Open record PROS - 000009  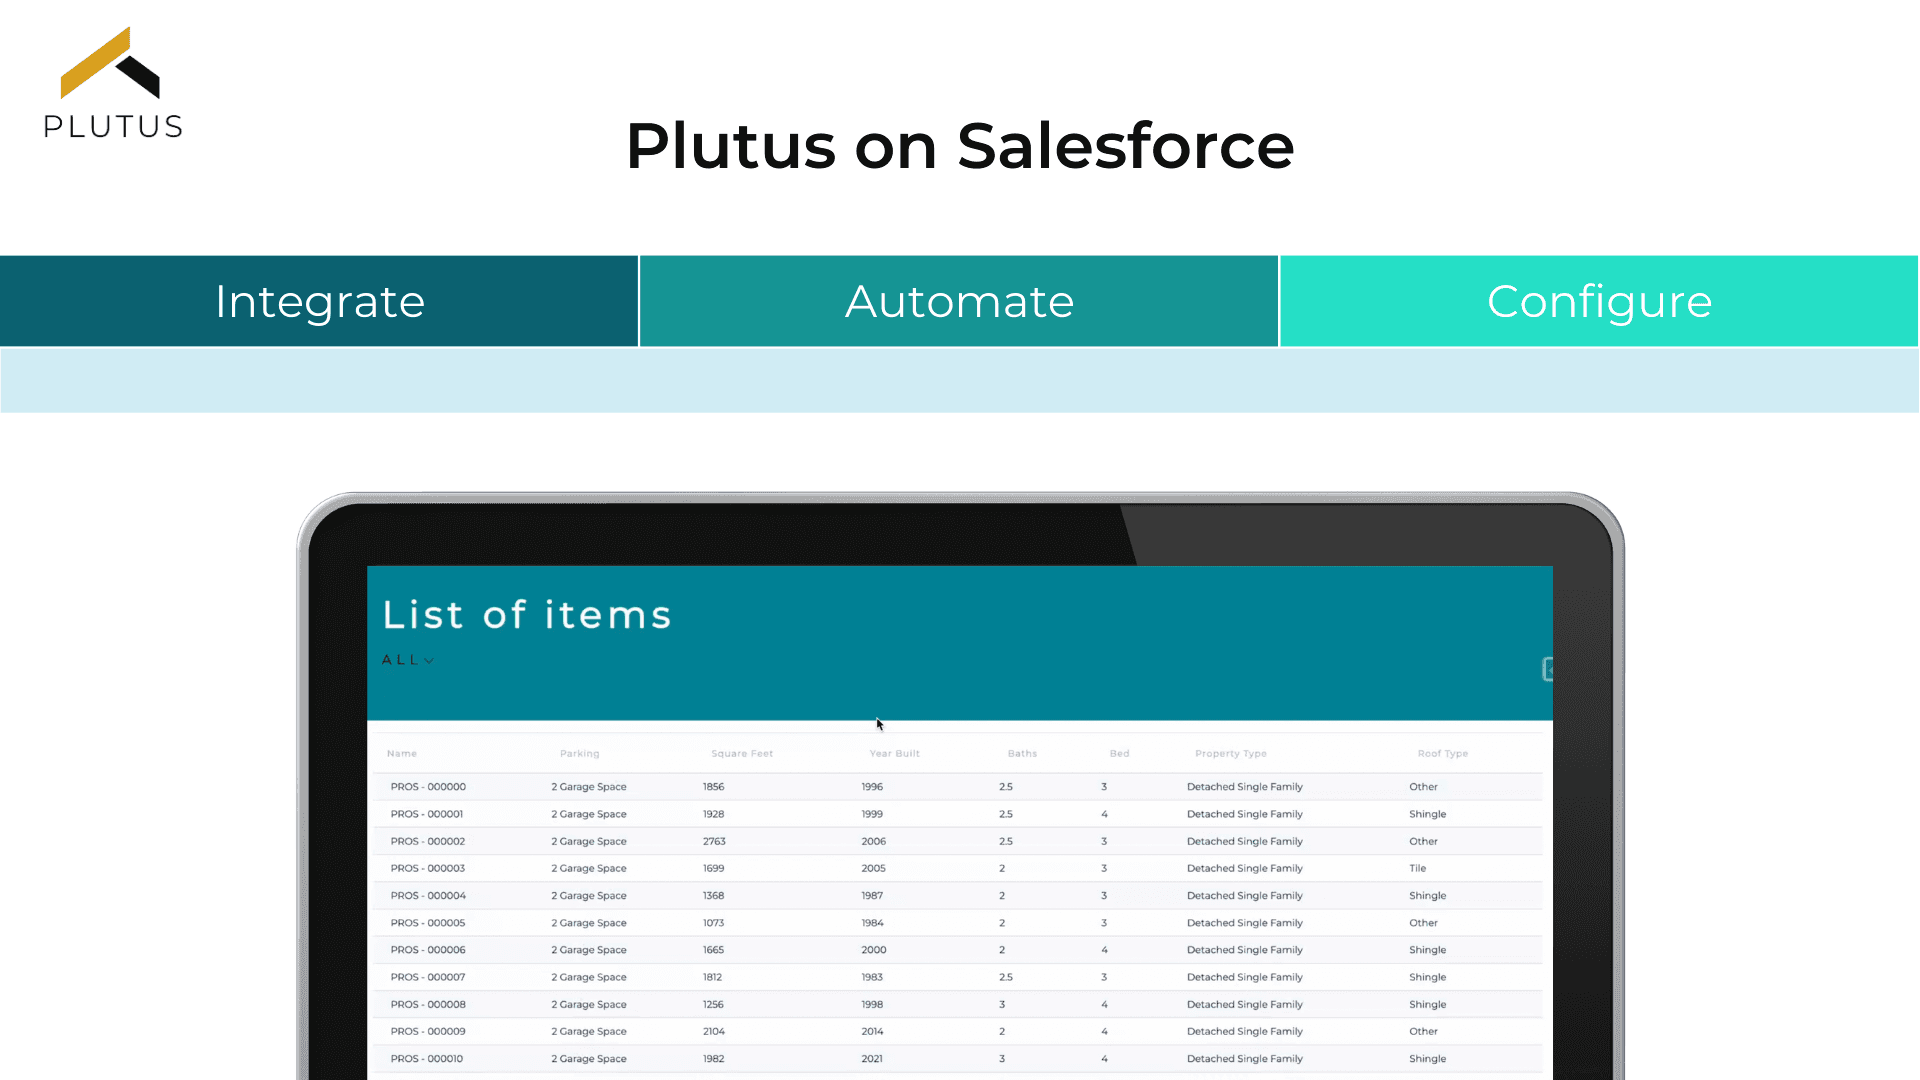click(428, 1031)
